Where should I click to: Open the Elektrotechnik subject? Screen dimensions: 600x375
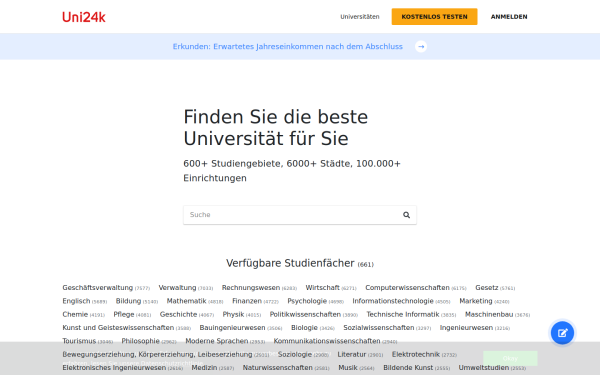tap(416, 354)
